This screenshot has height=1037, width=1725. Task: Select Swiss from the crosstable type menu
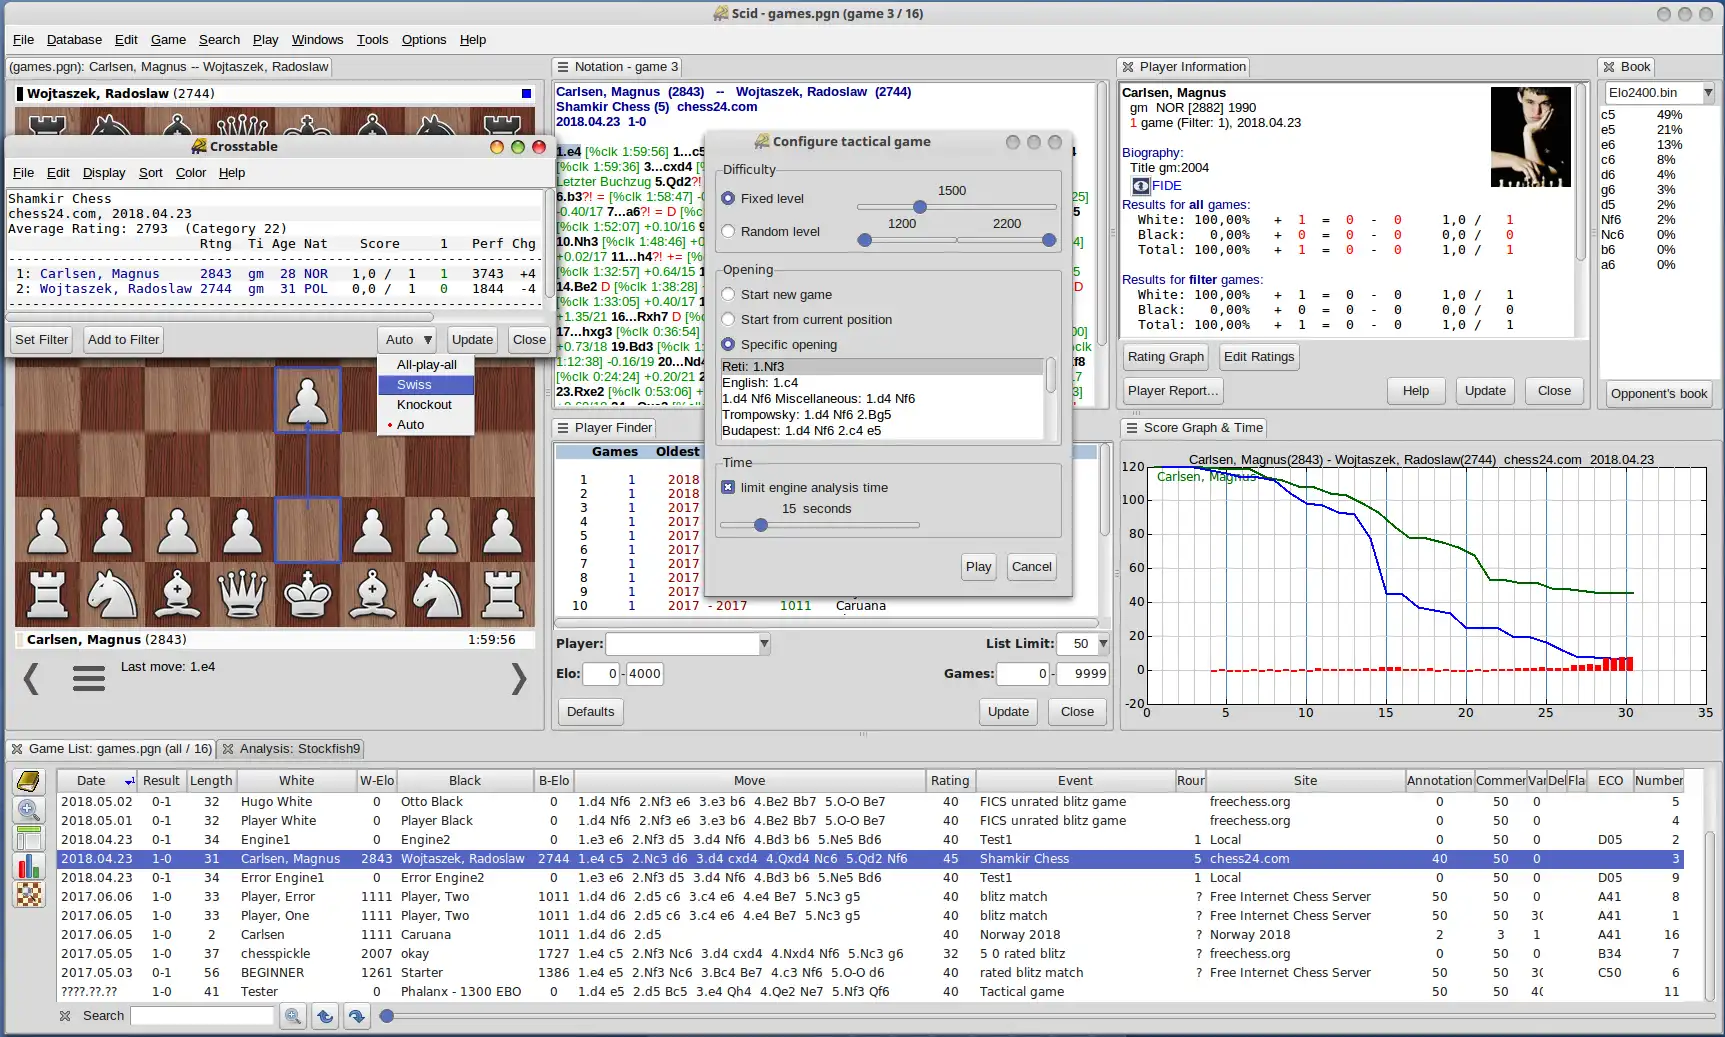(414, 385)
